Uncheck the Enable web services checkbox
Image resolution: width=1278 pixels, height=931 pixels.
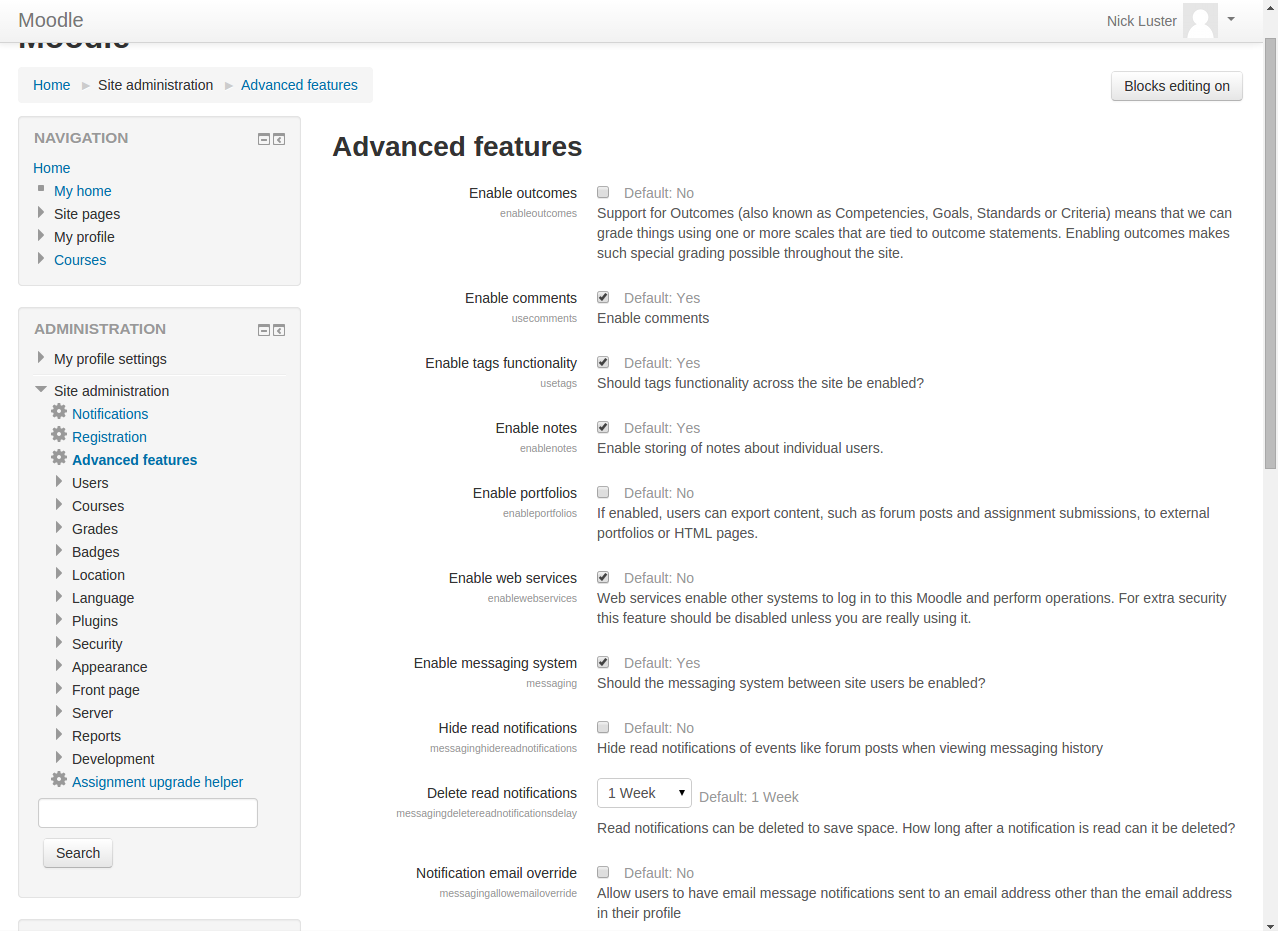[x=603, y=577]
